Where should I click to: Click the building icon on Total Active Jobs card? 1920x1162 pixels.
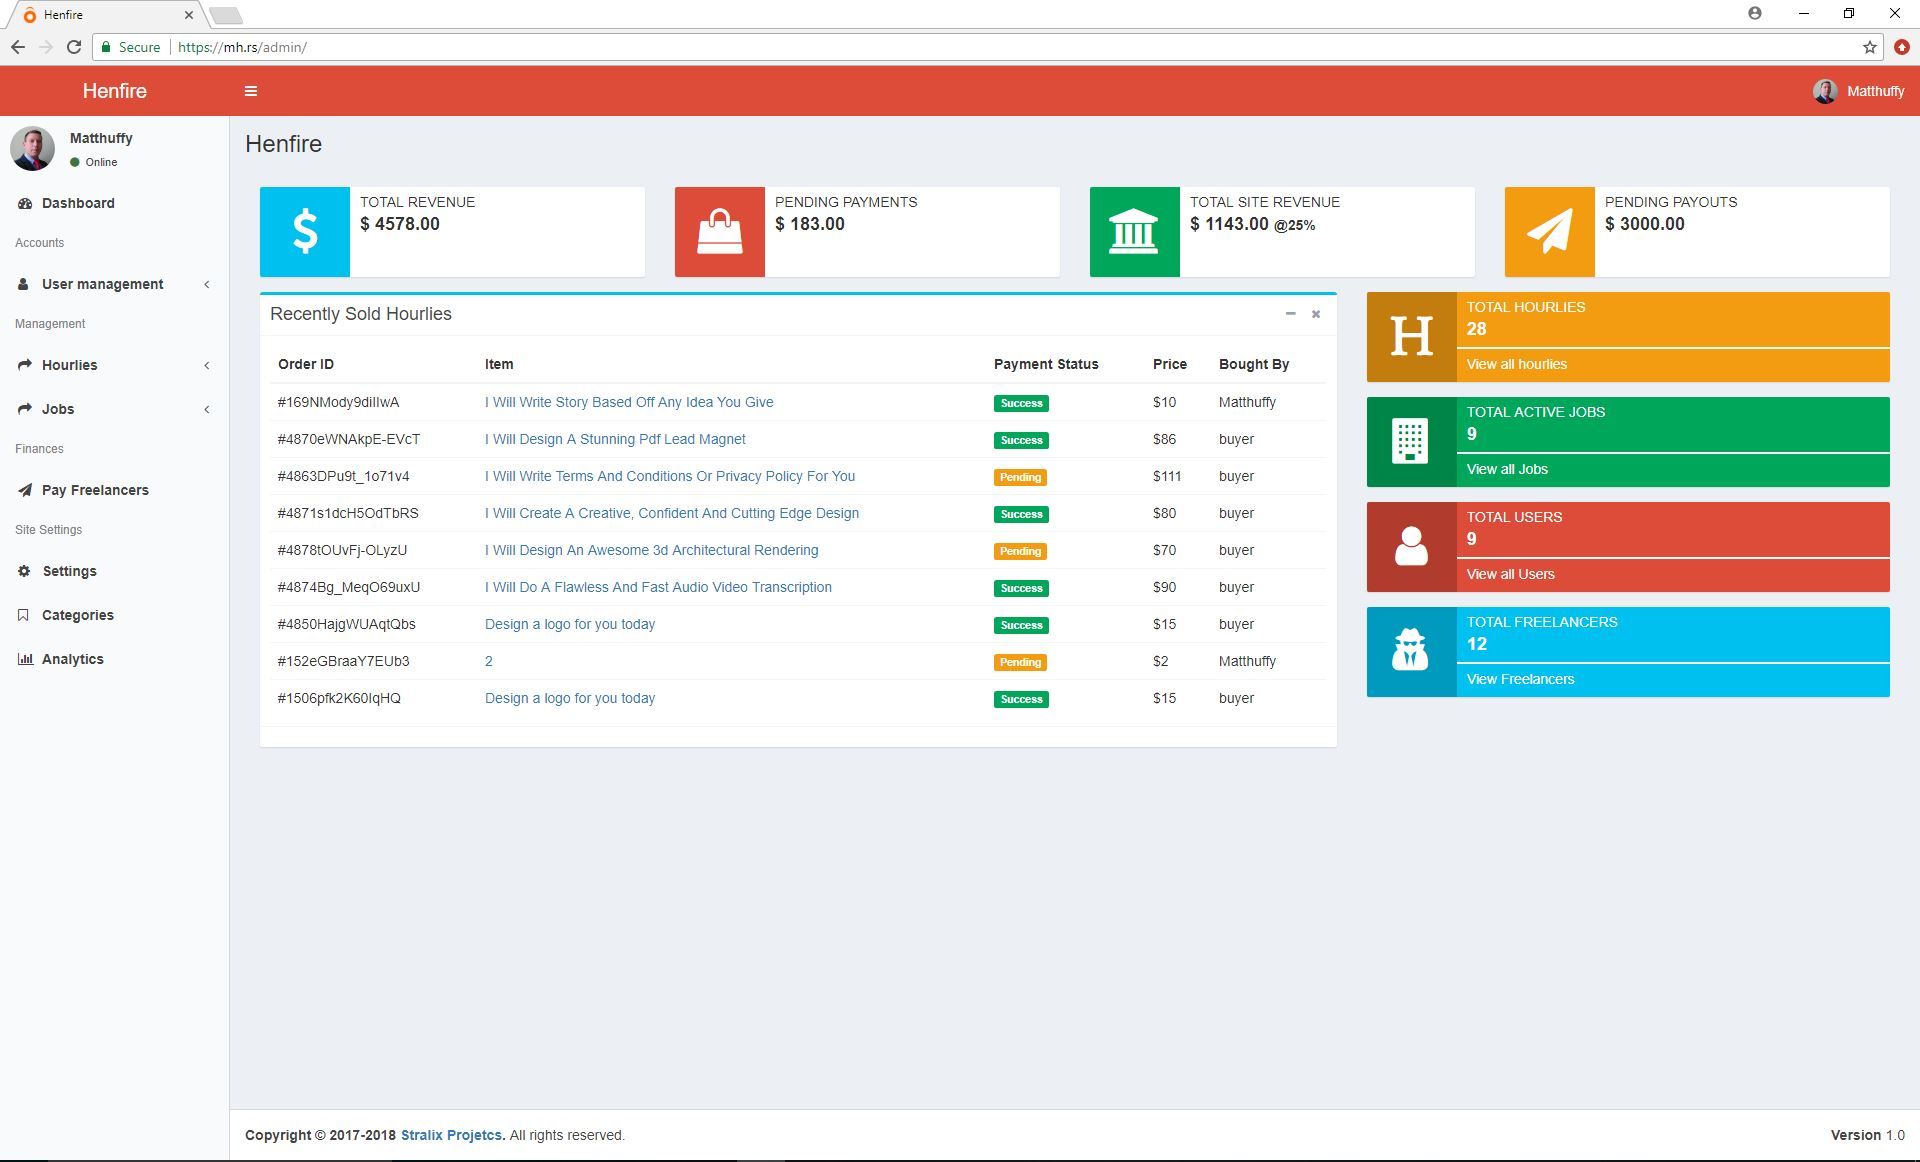(x=1411, y=442)
